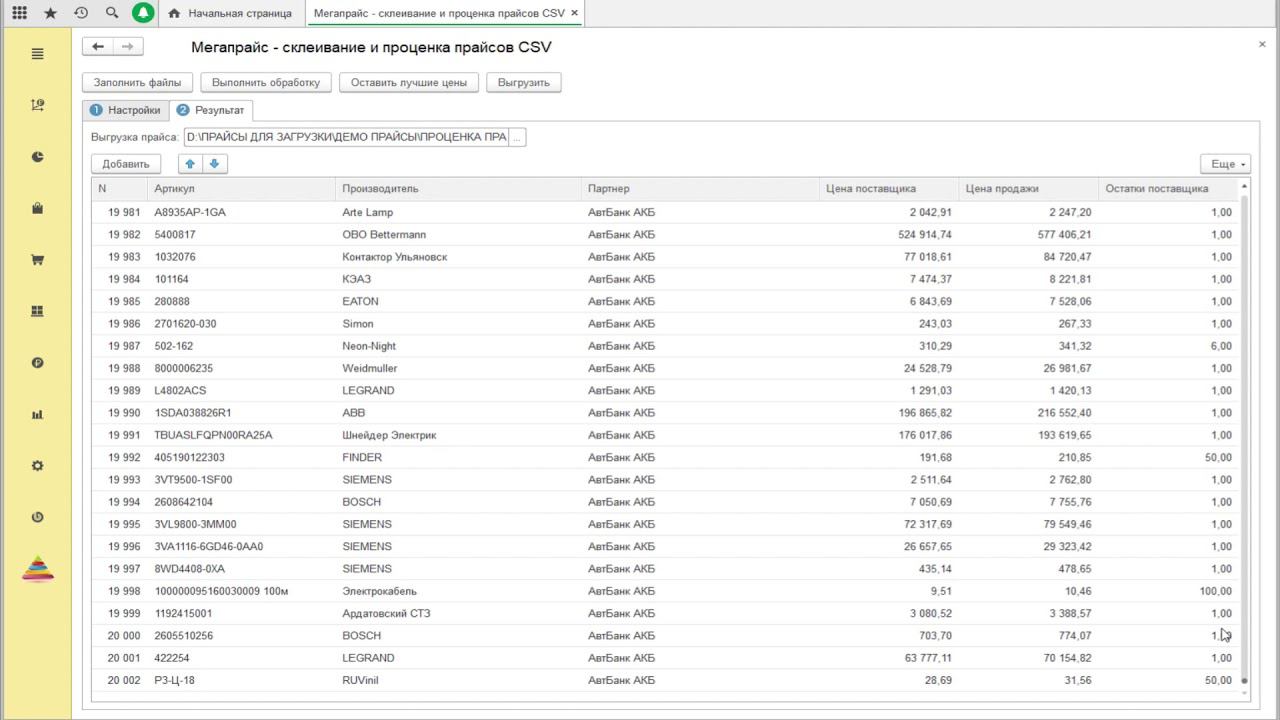
Task: Open the green notifications bell
Action: pos(143,13)
